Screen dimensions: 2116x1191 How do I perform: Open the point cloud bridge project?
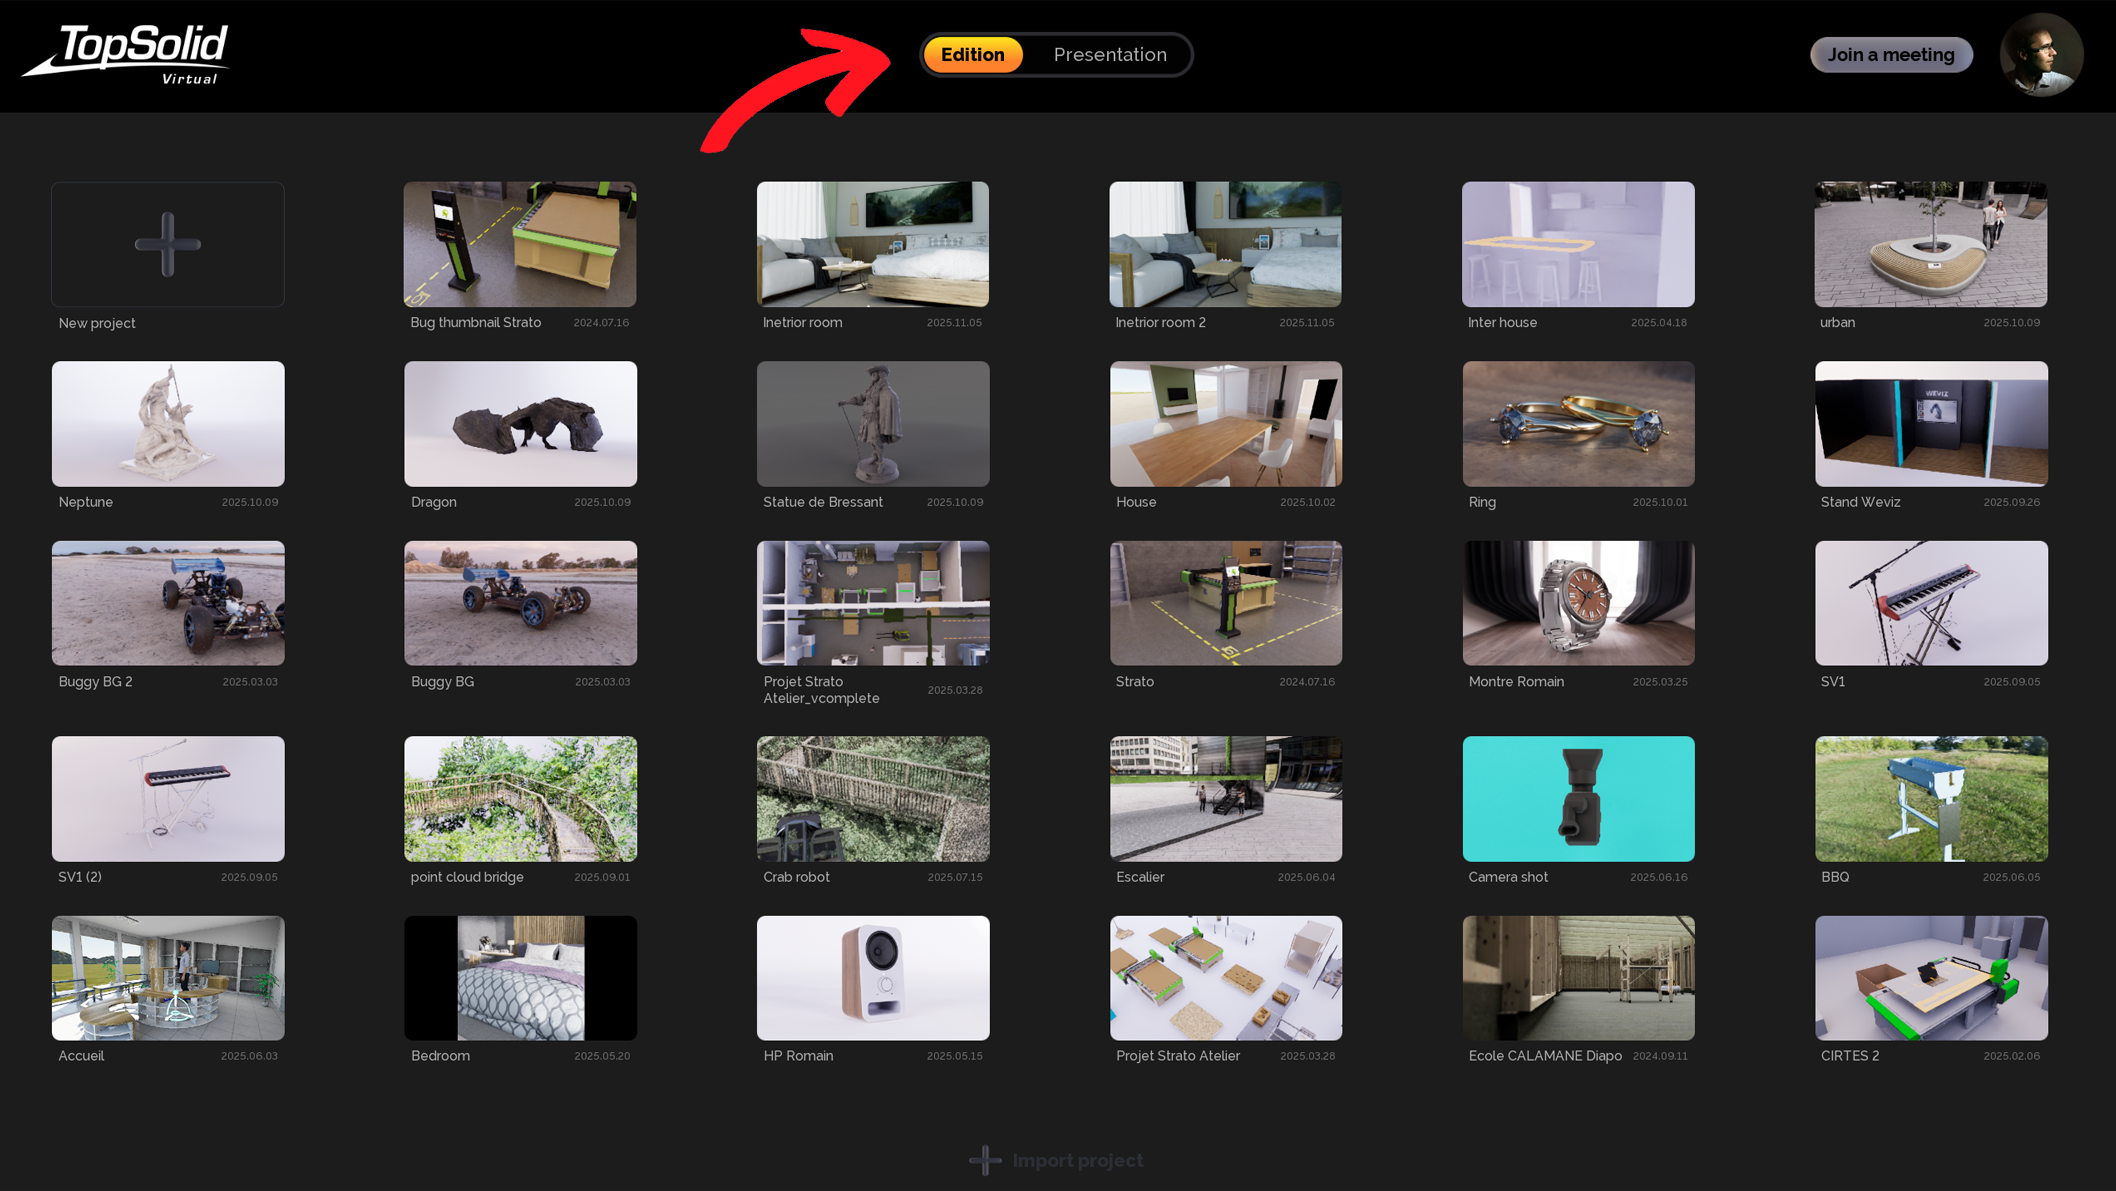point(520,799)
